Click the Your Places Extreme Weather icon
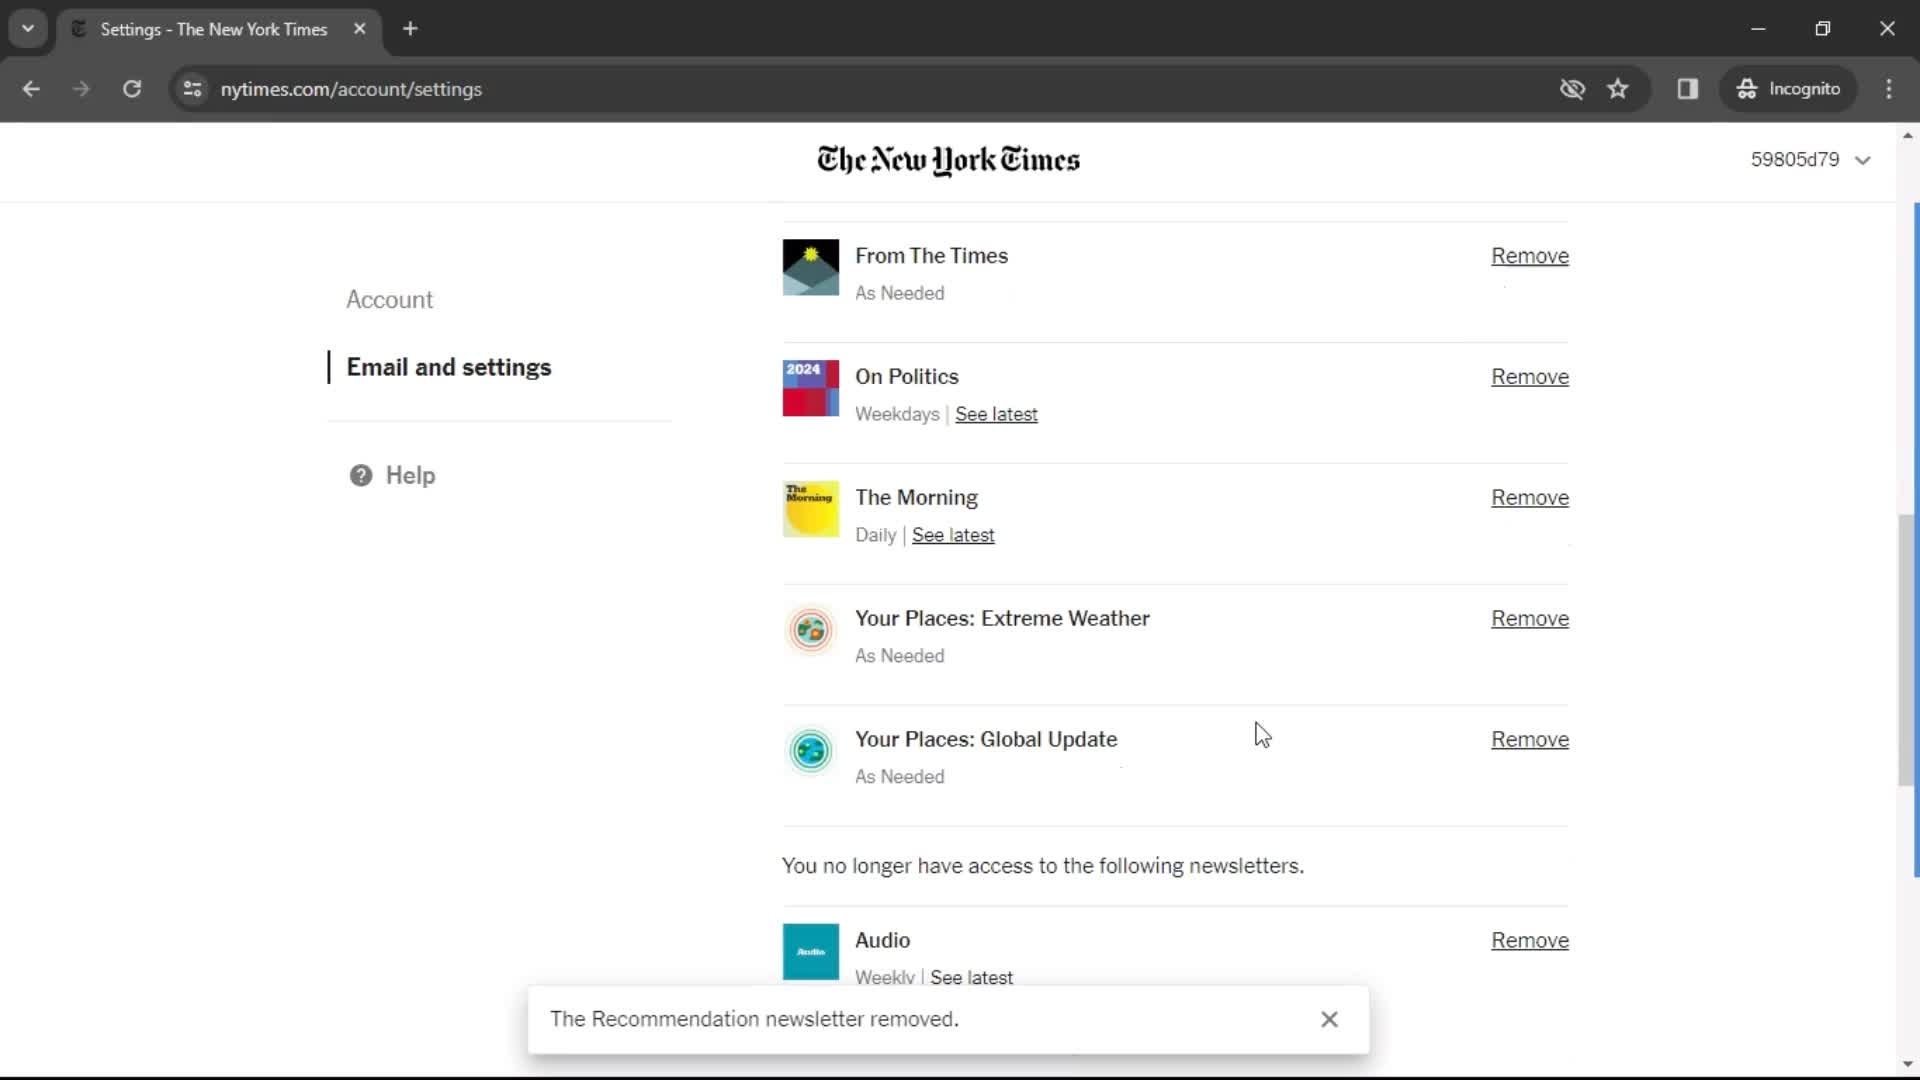The height and width of the screenshot is (1080, 1920). pyautogui.click(x=811, y=629)
